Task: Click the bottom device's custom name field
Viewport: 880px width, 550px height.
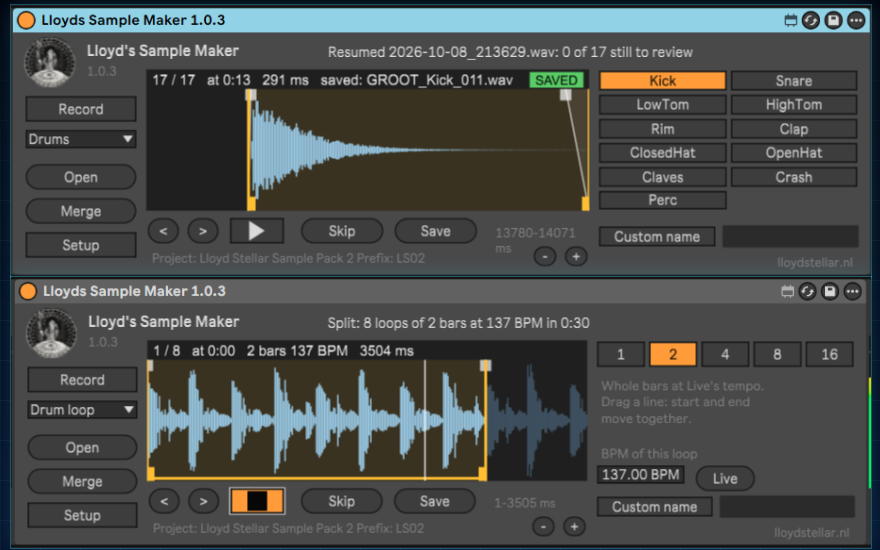Action: pos(787,507)
